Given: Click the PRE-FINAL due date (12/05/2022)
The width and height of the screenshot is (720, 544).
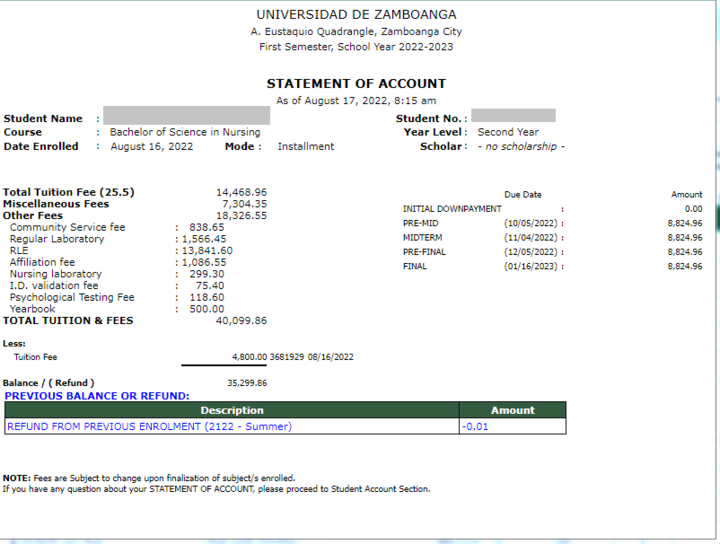Looking at the screenshot, I should coord(531,252).
